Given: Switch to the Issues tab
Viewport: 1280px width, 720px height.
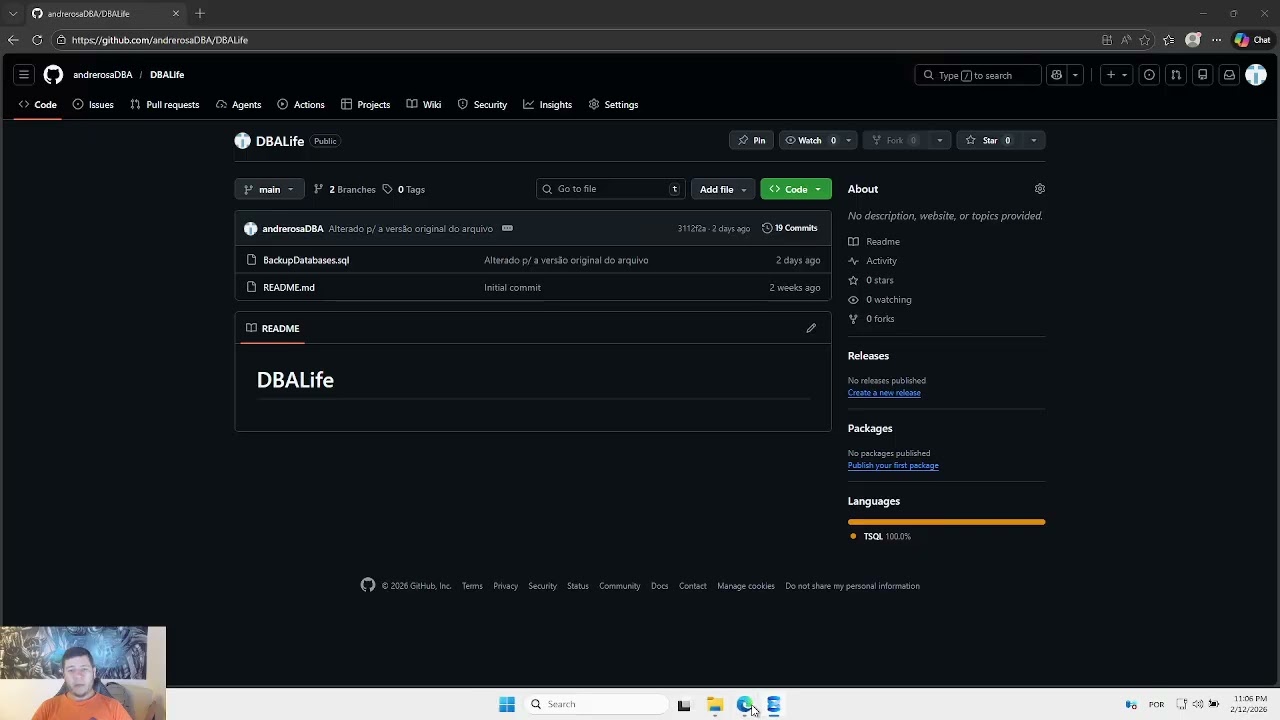Looking at the screenshot, I should tap(93, 105).
